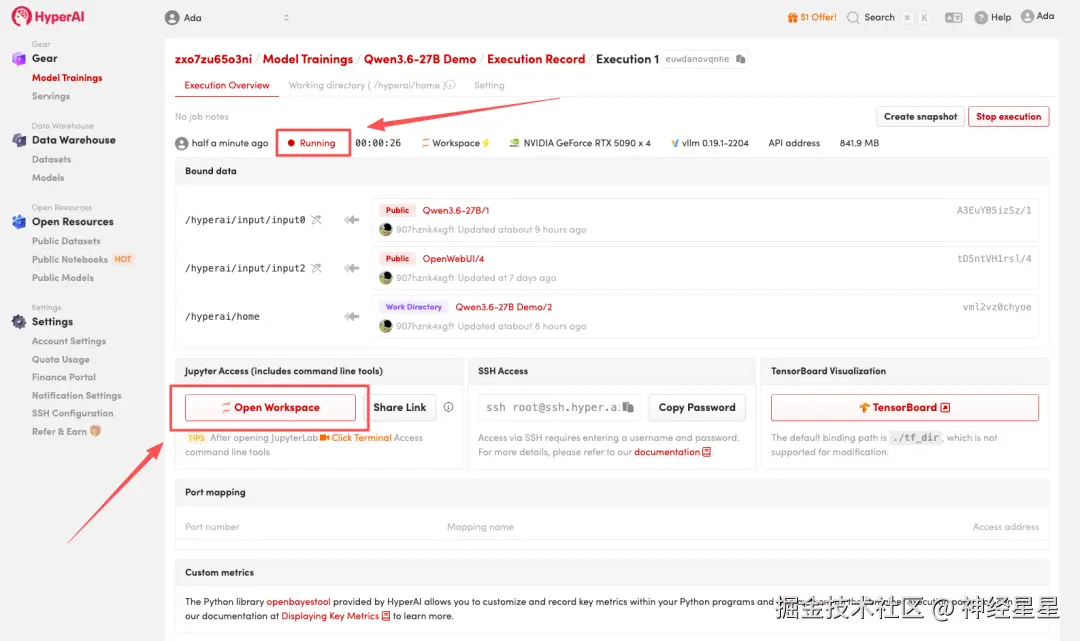Click the language switch icon in header

953,18
